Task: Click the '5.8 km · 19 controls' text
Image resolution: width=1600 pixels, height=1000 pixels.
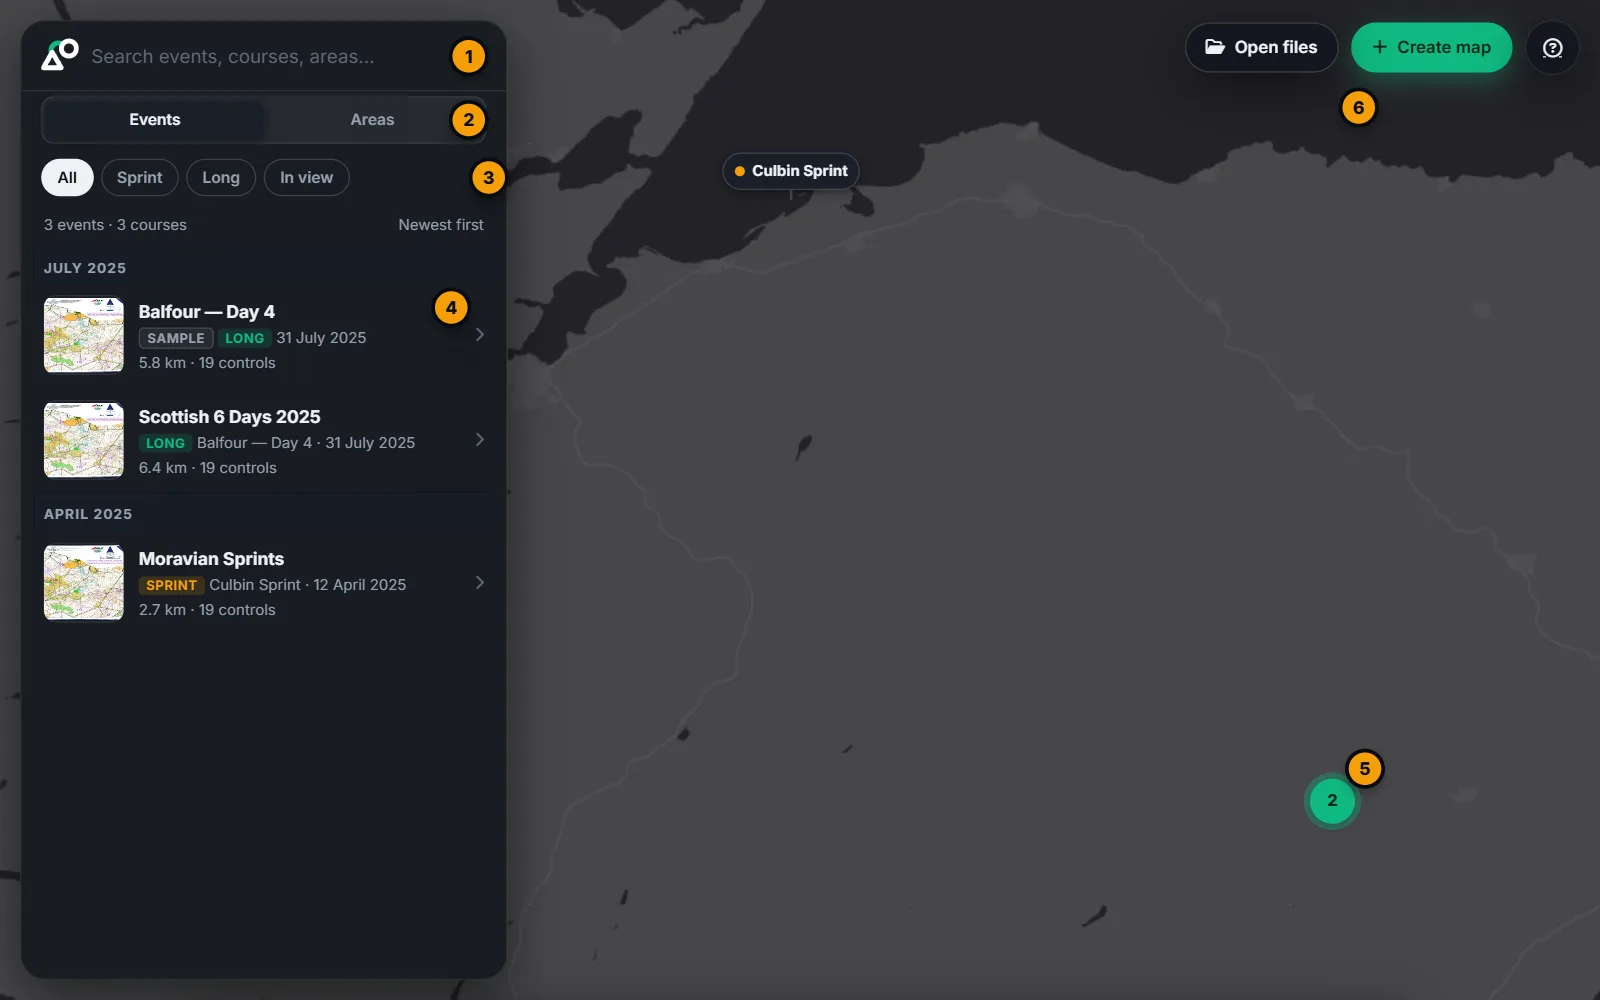Action: [x=207, y=363]
